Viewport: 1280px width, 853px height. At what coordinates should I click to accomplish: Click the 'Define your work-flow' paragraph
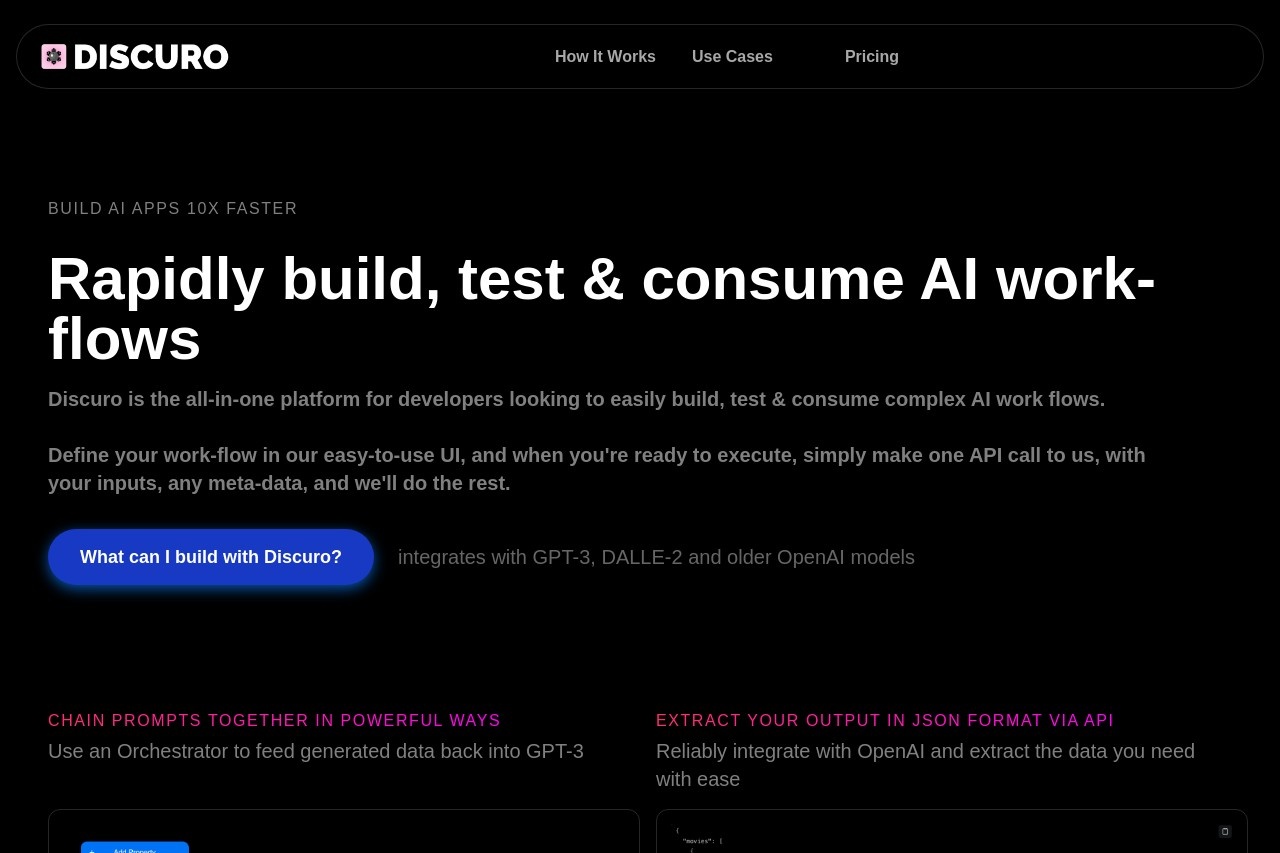[x=597, y=469]
